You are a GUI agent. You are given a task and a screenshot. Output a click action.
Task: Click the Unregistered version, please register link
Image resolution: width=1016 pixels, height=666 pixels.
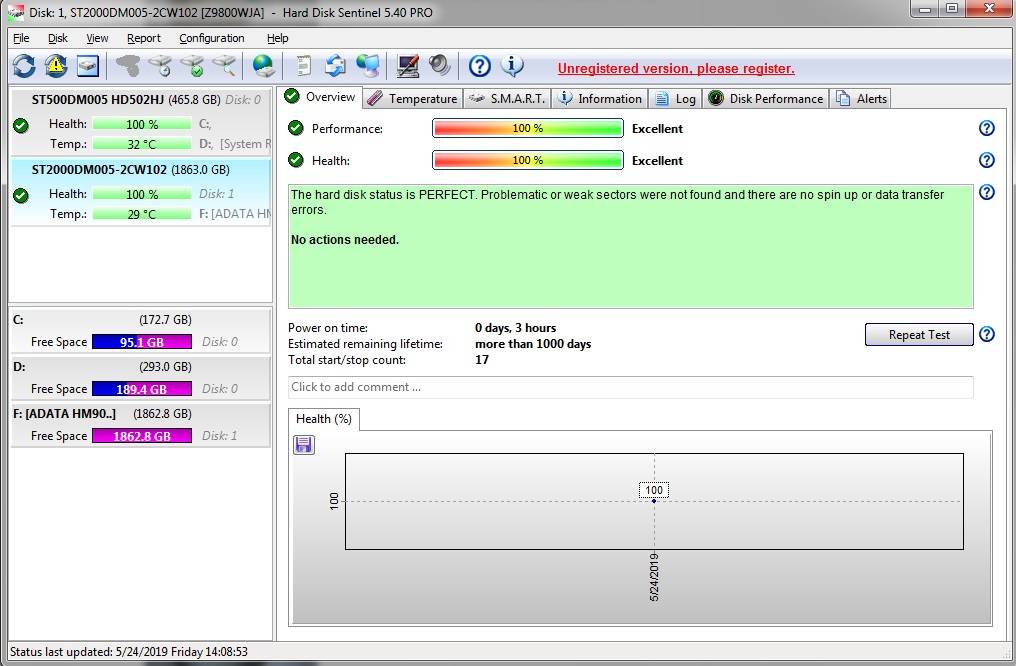676,68
